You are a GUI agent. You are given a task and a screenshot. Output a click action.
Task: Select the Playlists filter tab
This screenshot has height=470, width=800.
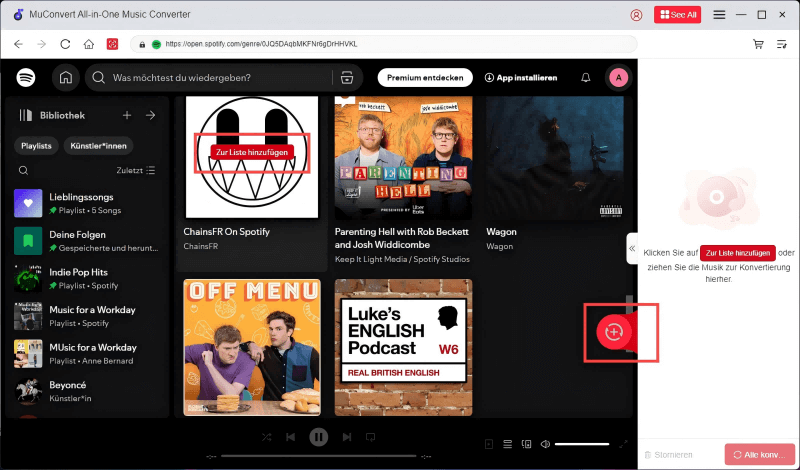coord(37,145)
